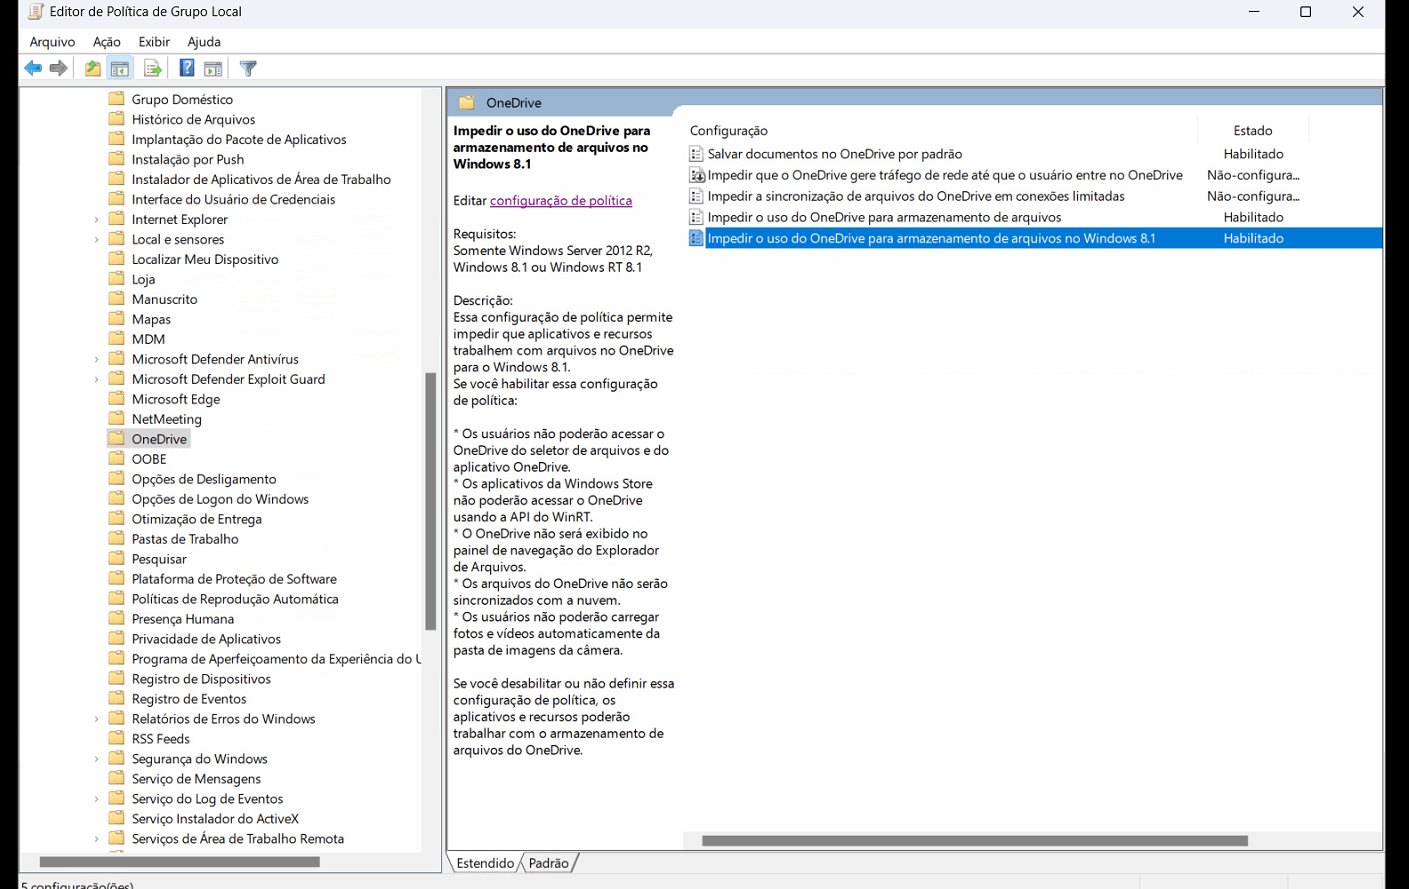The width and height of the screenshot is (1409, 889).
Task: Click the policy icon beside Salvar documentos no OneDrive
Action: click(x=696, y=154)
